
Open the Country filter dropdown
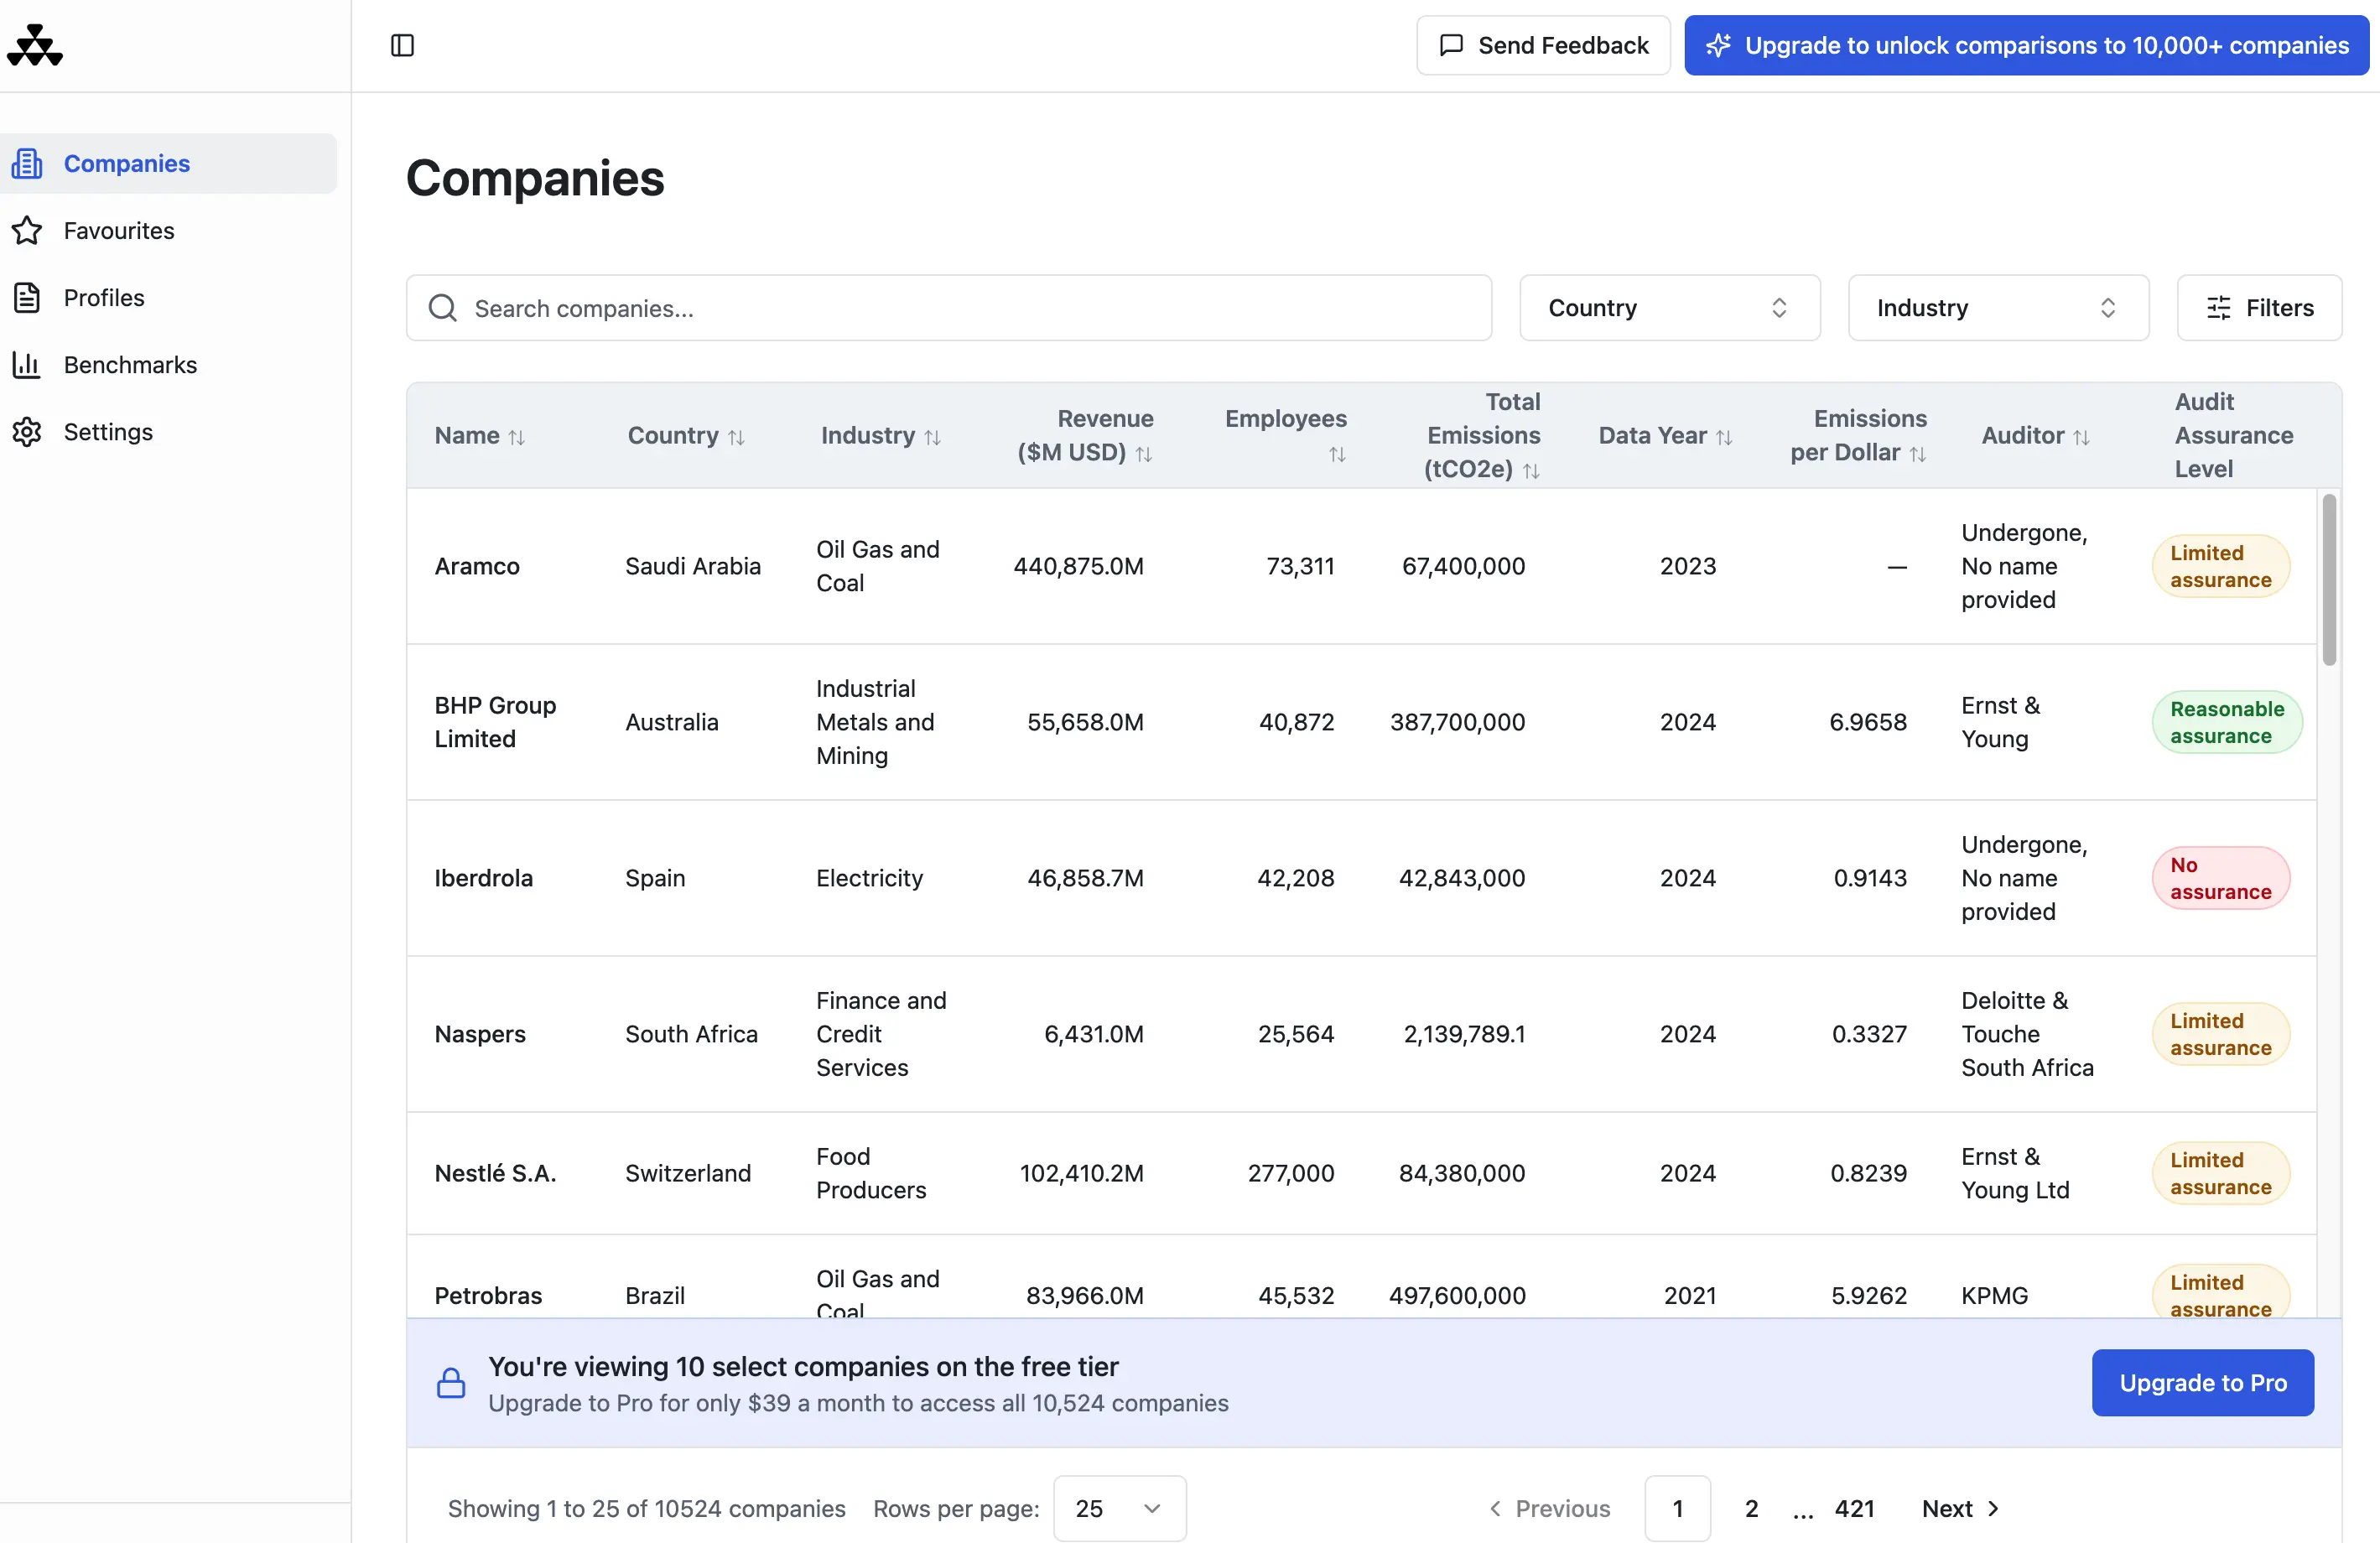click(x=1669, y=308)
